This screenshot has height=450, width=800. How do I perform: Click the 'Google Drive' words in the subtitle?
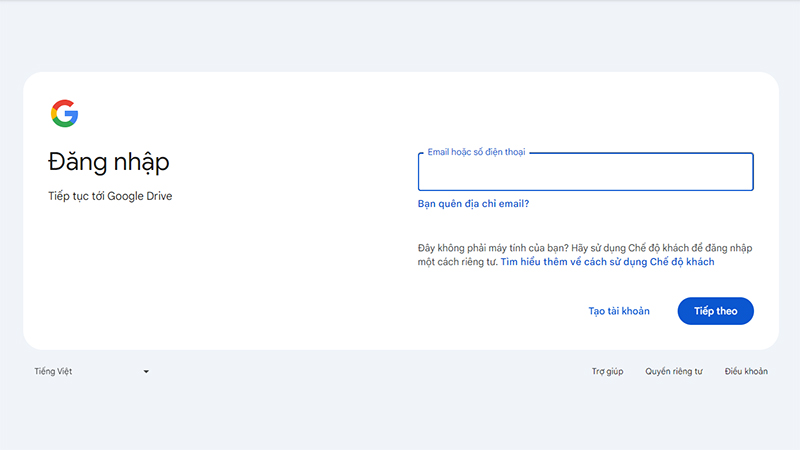tap(141, 196)
